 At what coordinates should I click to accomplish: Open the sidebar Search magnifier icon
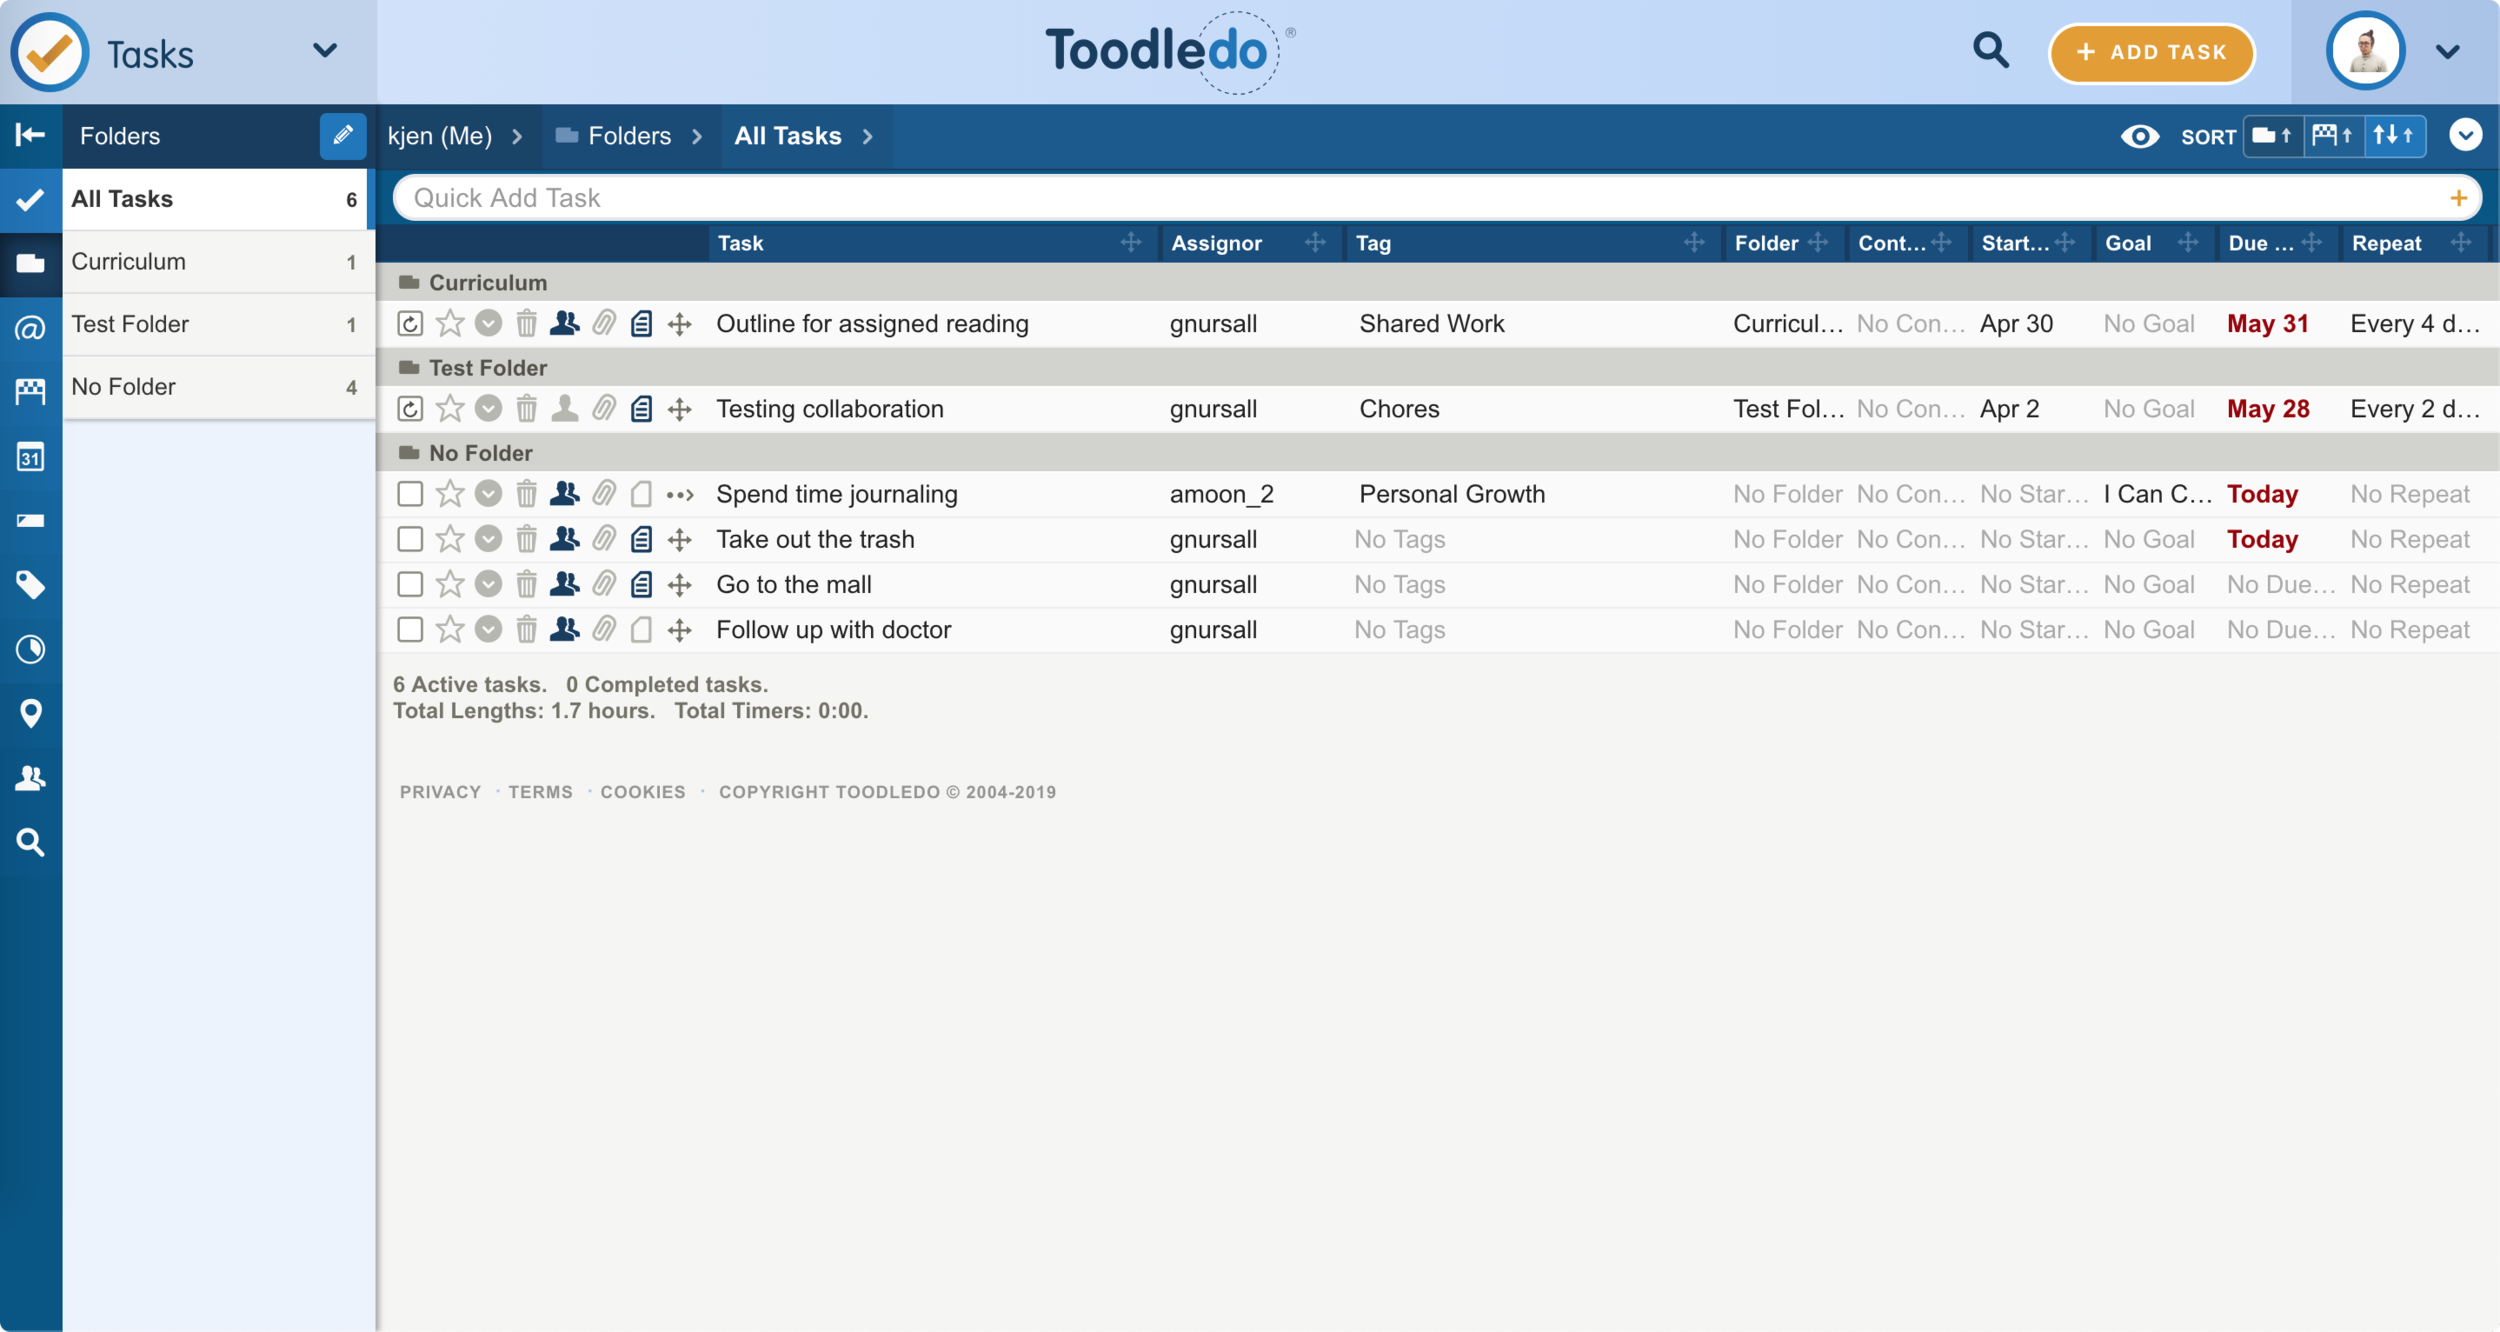pyautogui.click(x=30, y=842)
